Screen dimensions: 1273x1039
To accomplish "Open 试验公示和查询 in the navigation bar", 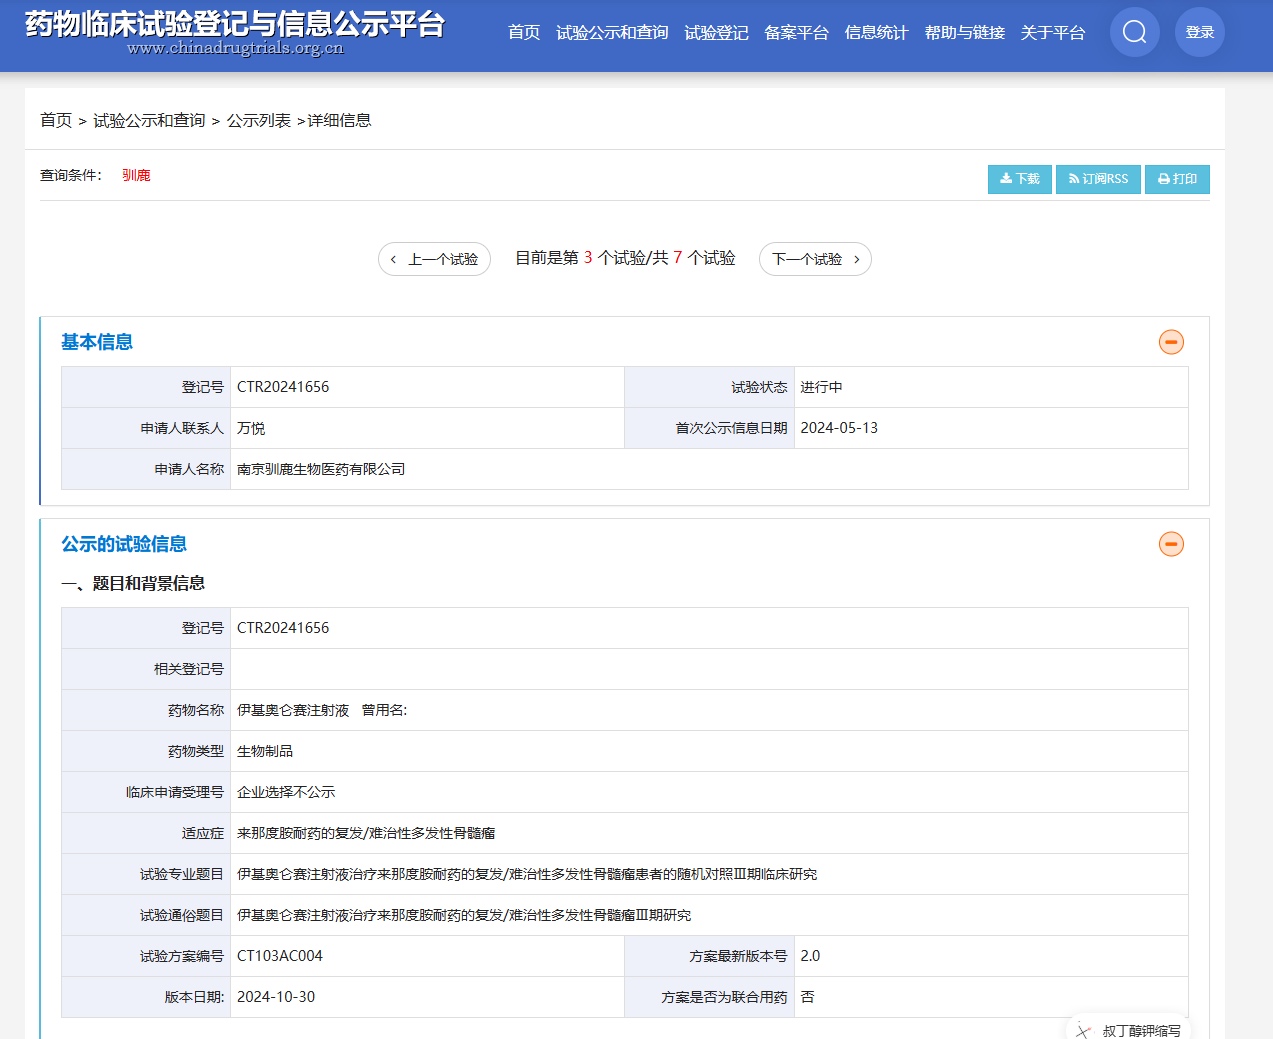I will 612,33.
